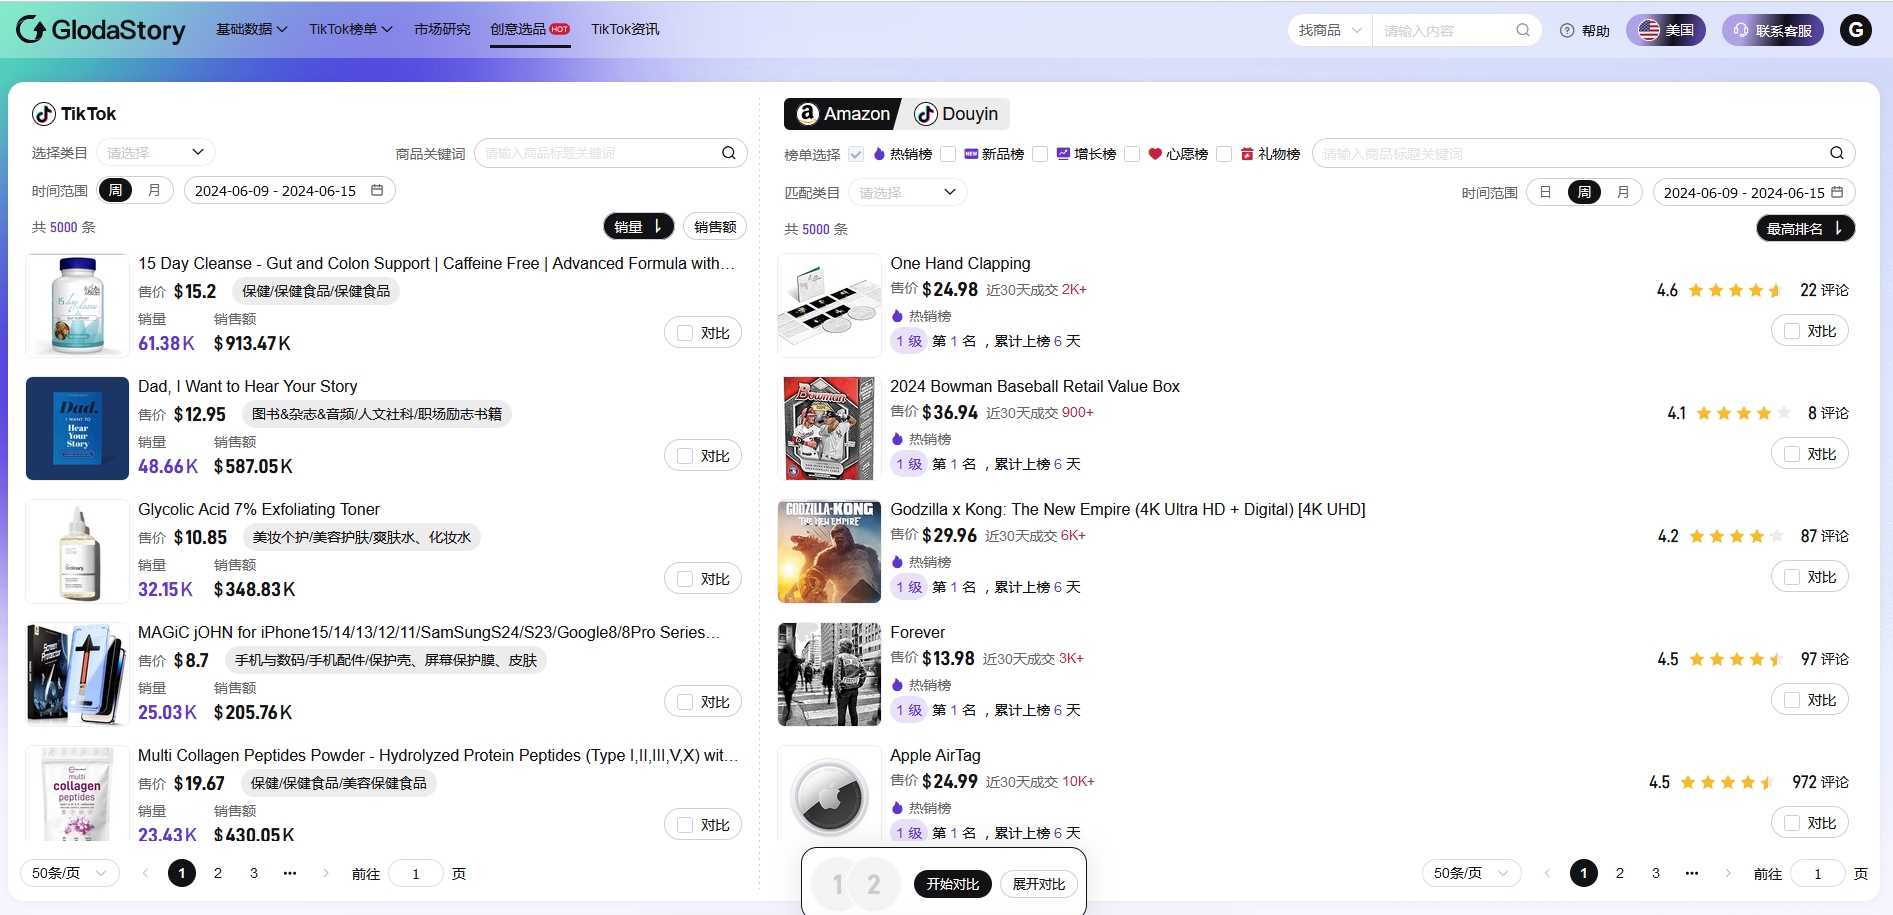Check 对比 for Dad, I Want to Hear Your Story
The image size is (1893, 915).
click(x=685, y=456)
